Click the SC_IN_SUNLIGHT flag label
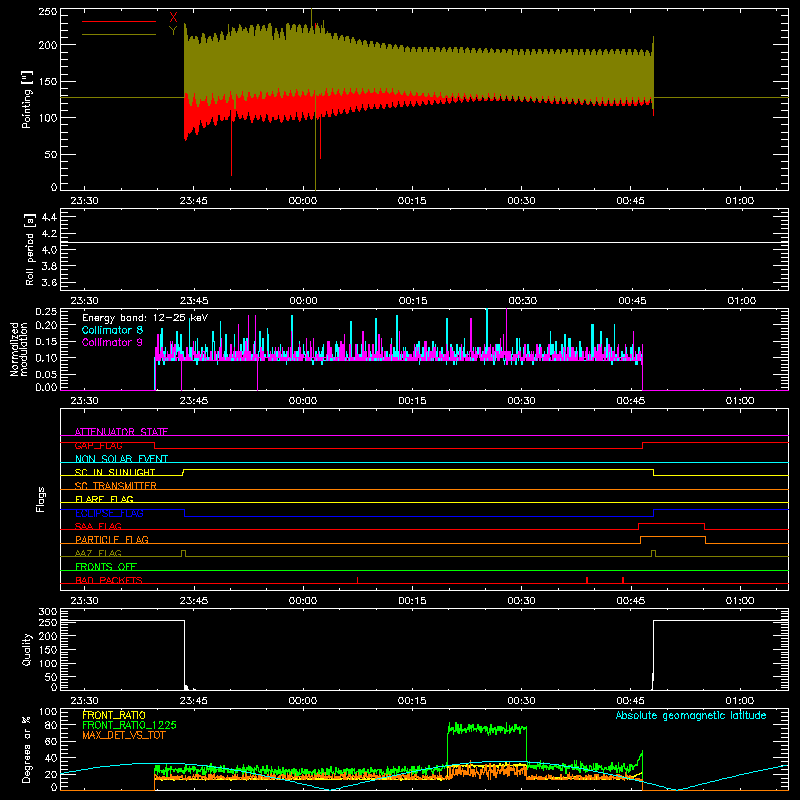The image size is (800, 800). (115, 472)
